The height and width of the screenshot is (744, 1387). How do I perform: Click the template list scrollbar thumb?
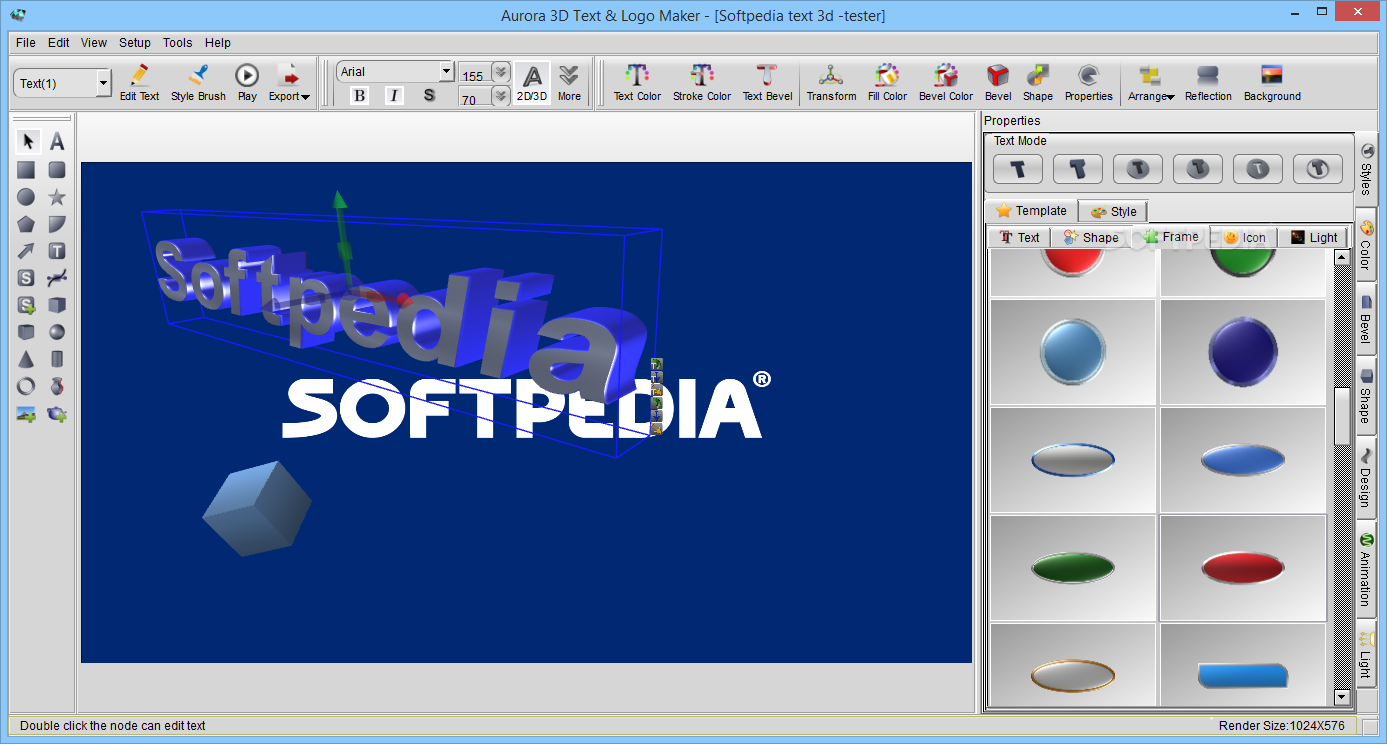pos(1342,416)
